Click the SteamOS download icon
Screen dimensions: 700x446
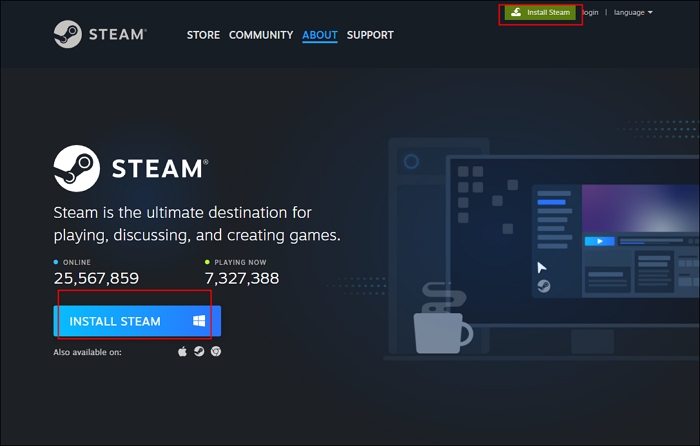199,351
